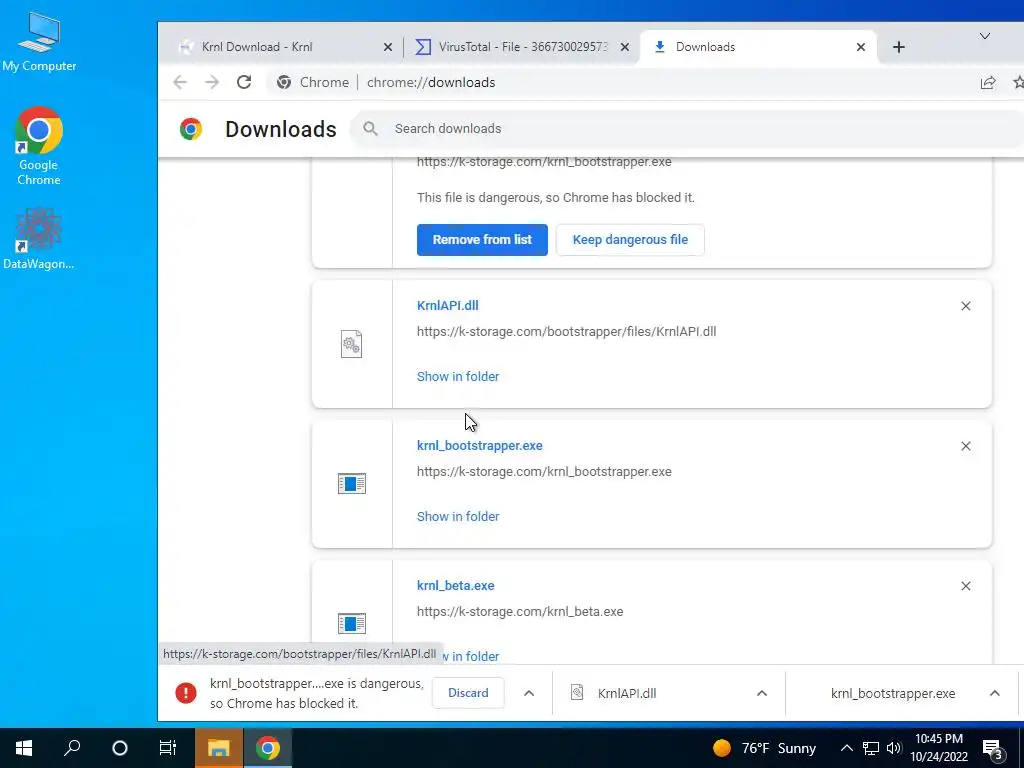The width and height of the screenshot is (1024, 768).
Task: Discard the blocked download in shelf
Action: 468,693
